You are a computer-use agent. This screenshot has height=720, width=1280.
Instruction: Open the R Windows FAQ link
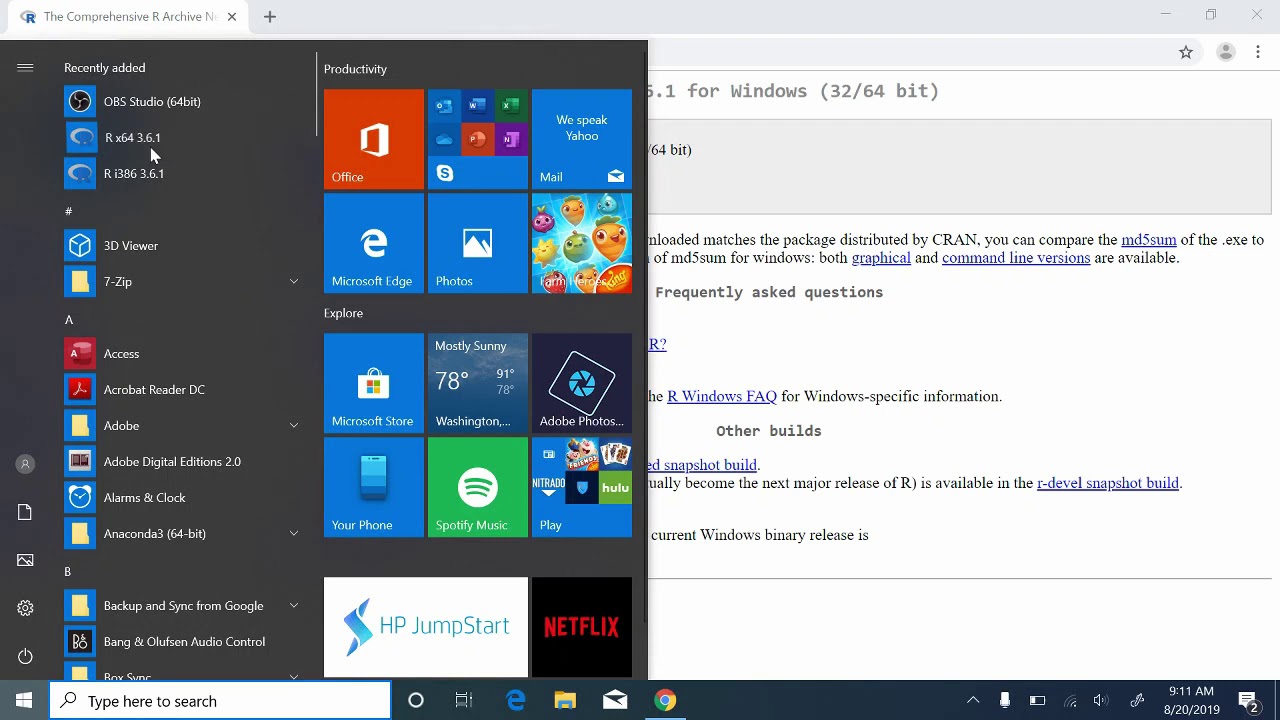(722, 396)
